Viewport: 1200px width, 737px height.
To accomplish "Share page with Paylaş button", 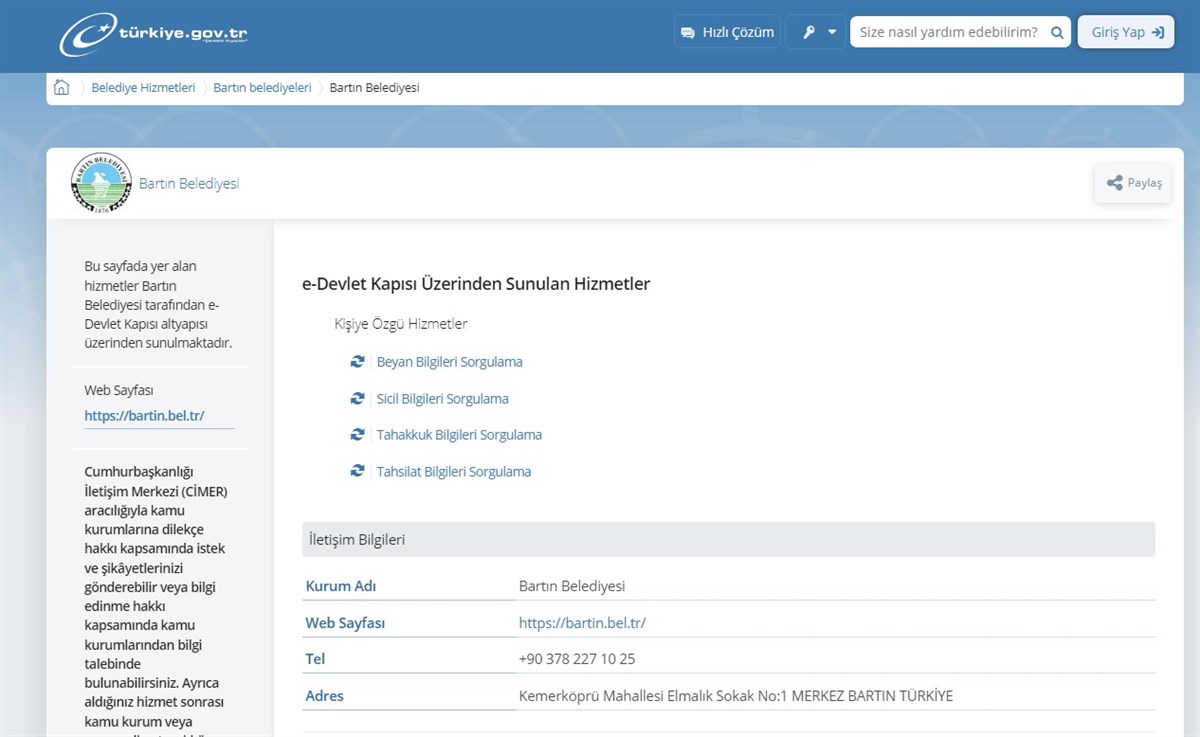I will click(x=1133, y=183).
